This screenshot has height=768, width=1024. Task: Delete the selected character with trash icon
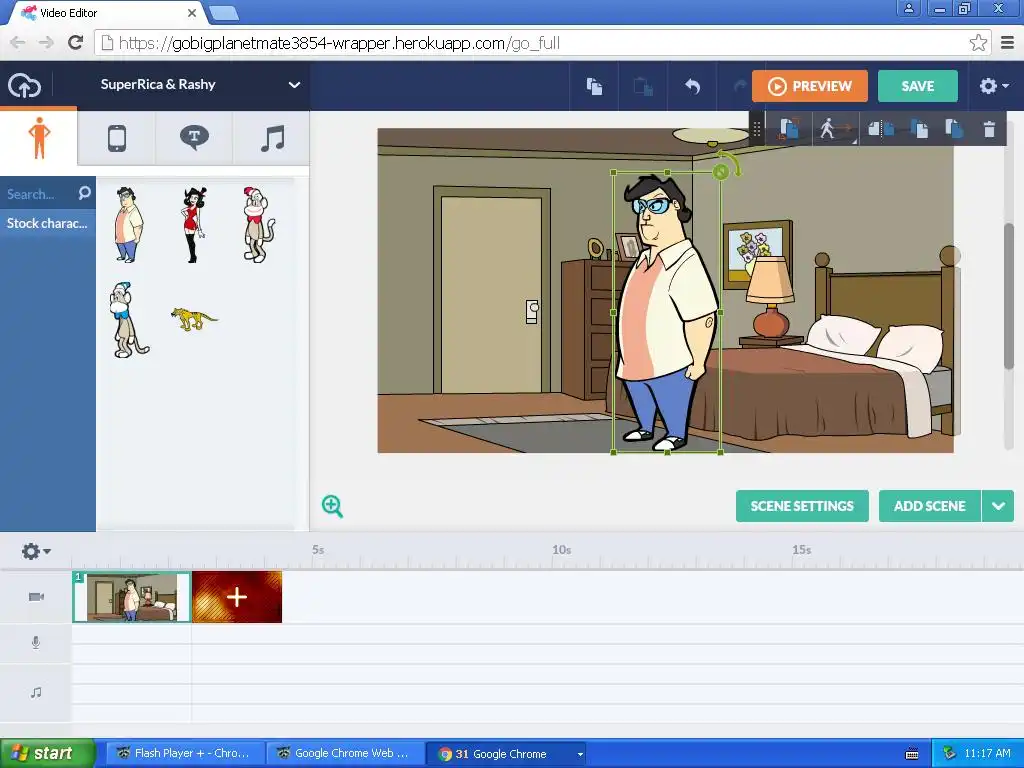[989, 129]
